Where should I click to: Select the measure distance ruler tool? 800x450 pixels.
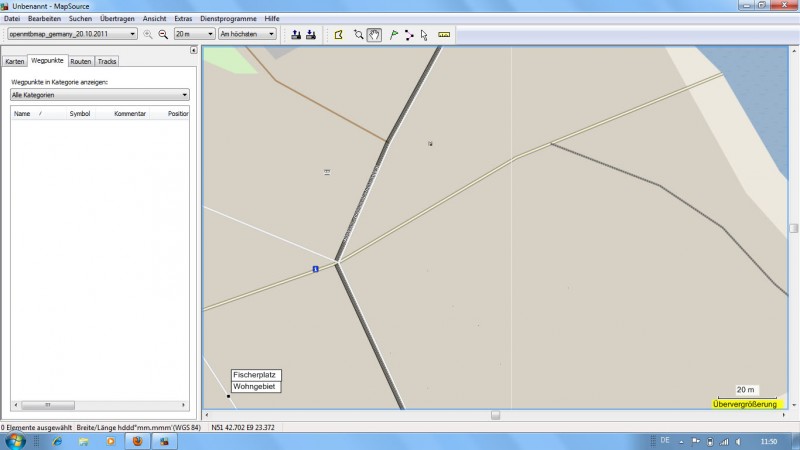click(x=444, y=34)
